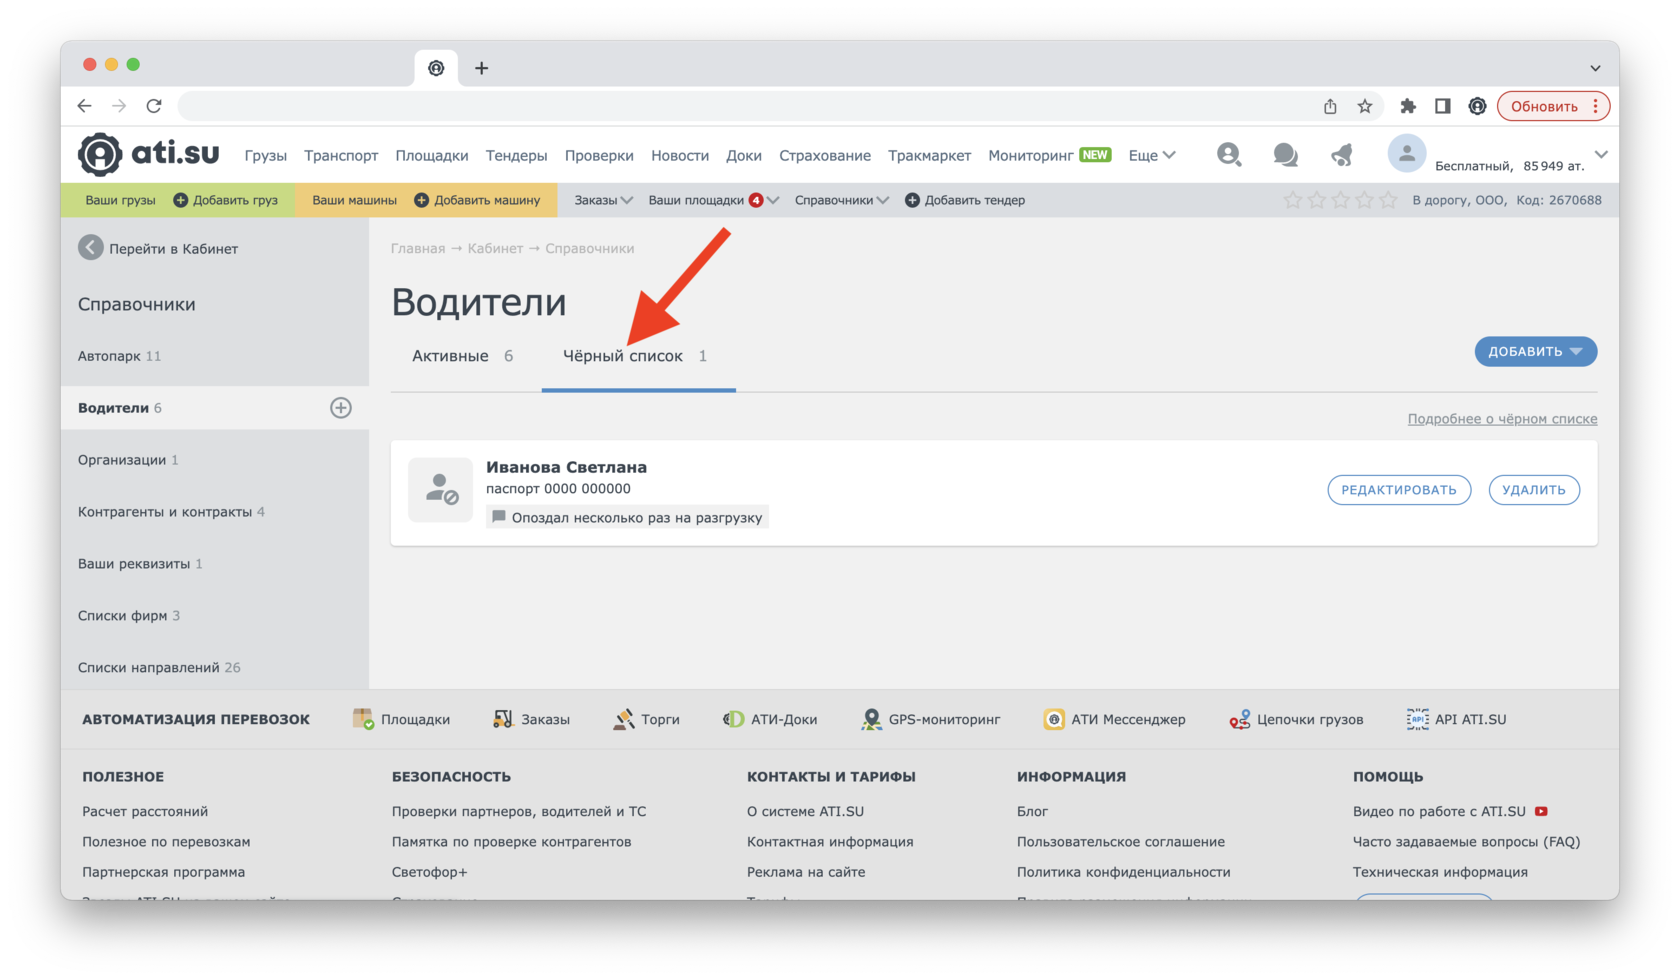This screenshot has height=980, width=1680.
Task: Open the browser tab list chevron
Action: 1595,68
